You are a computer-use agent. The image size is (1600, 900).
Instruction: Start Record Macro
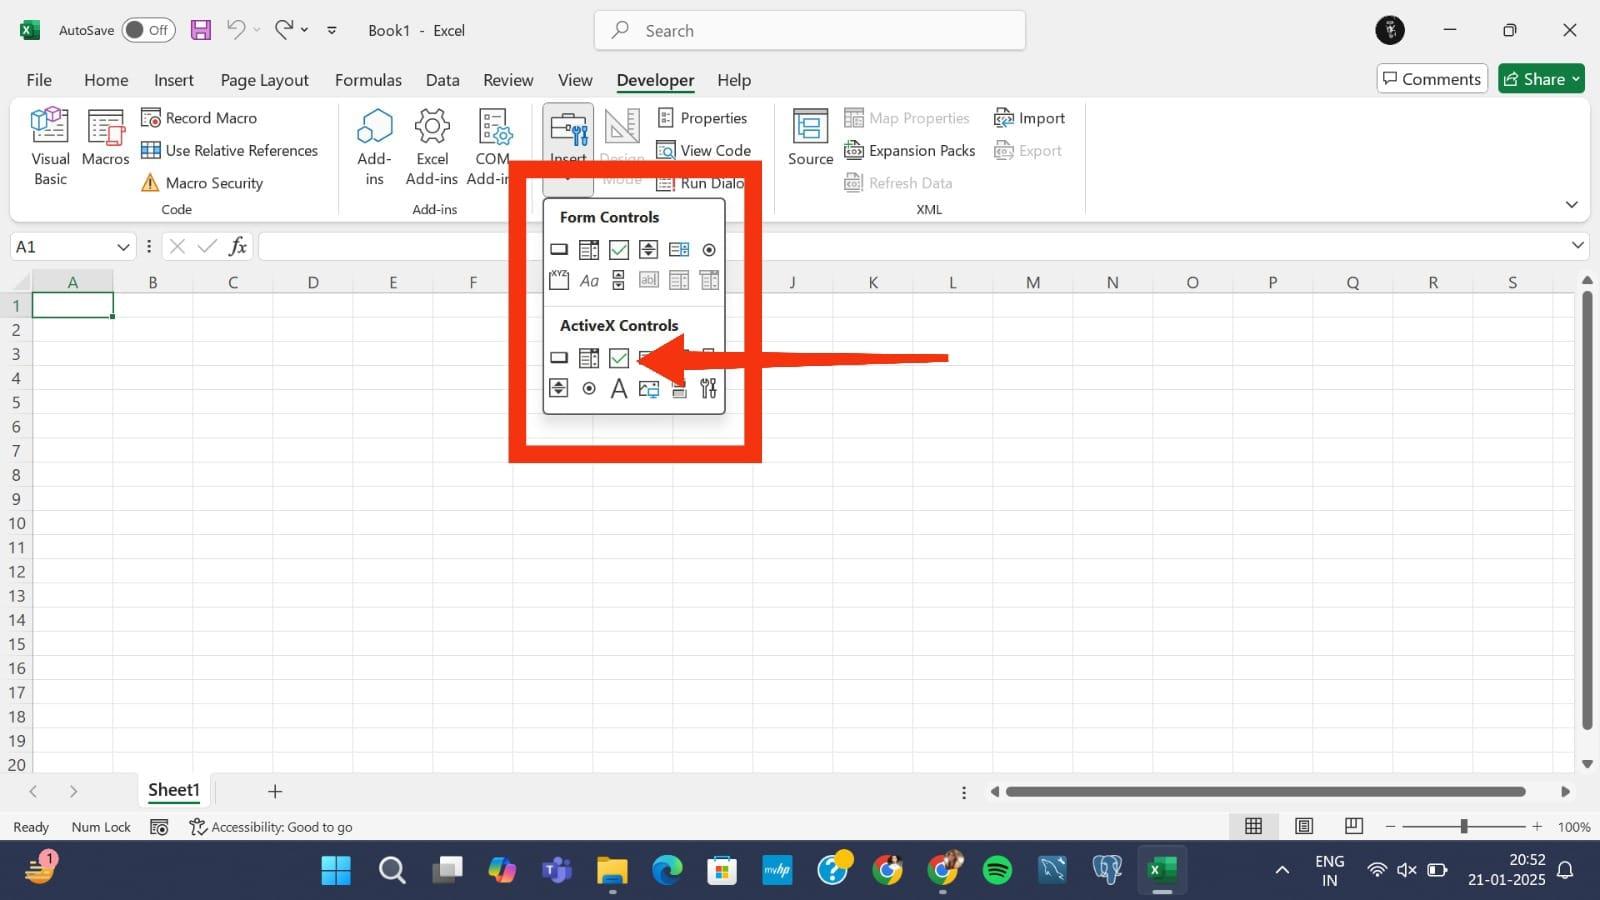coord(199,118)
